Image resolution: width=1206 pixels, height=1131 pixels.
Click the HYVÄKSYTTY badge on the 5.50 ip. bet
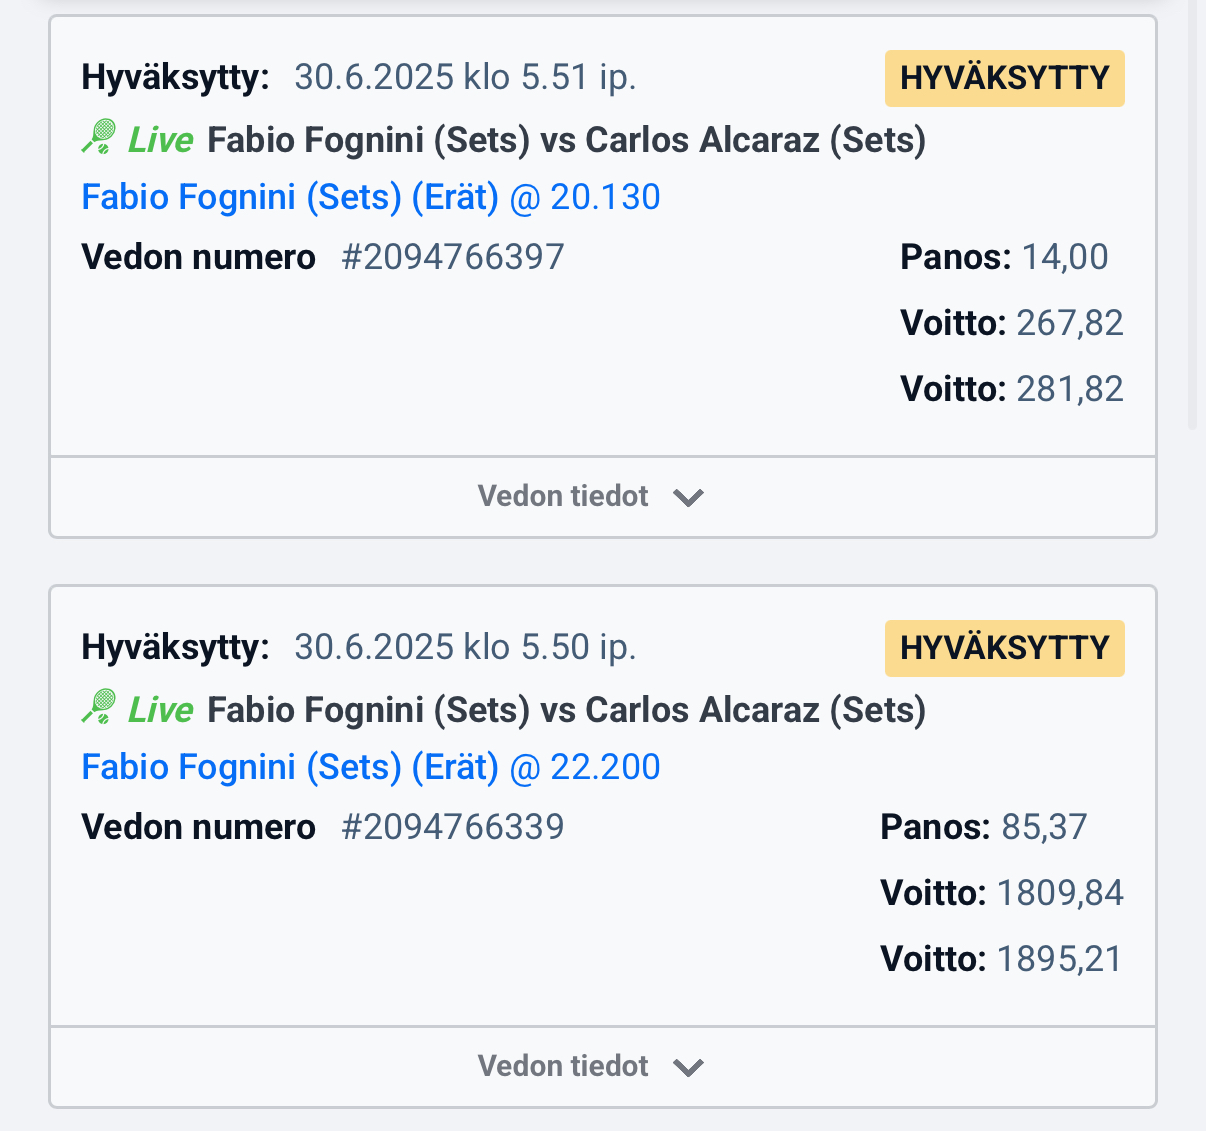tap(1004, 648)
